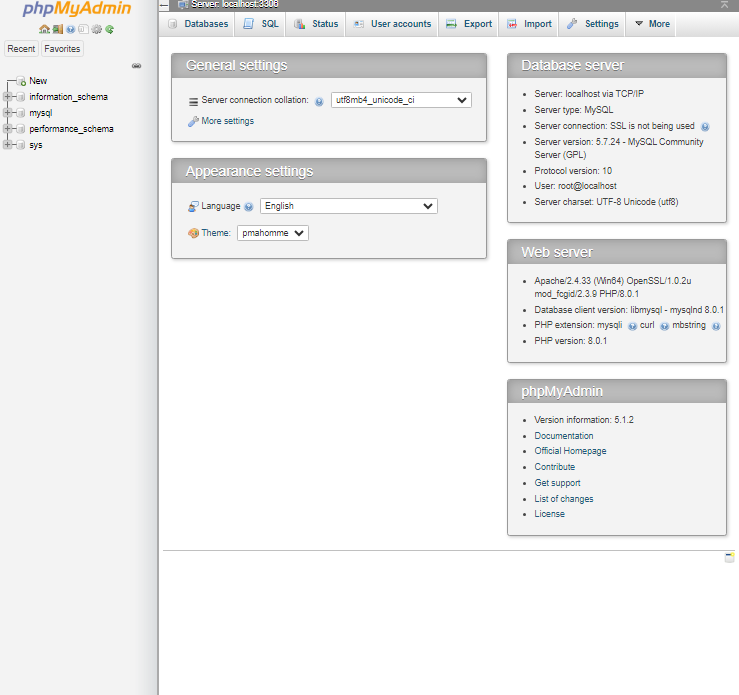Screen dimensions: 739x695
Task: Click the link-with-main-panel chain icon
Action: (x=137, y=66)
